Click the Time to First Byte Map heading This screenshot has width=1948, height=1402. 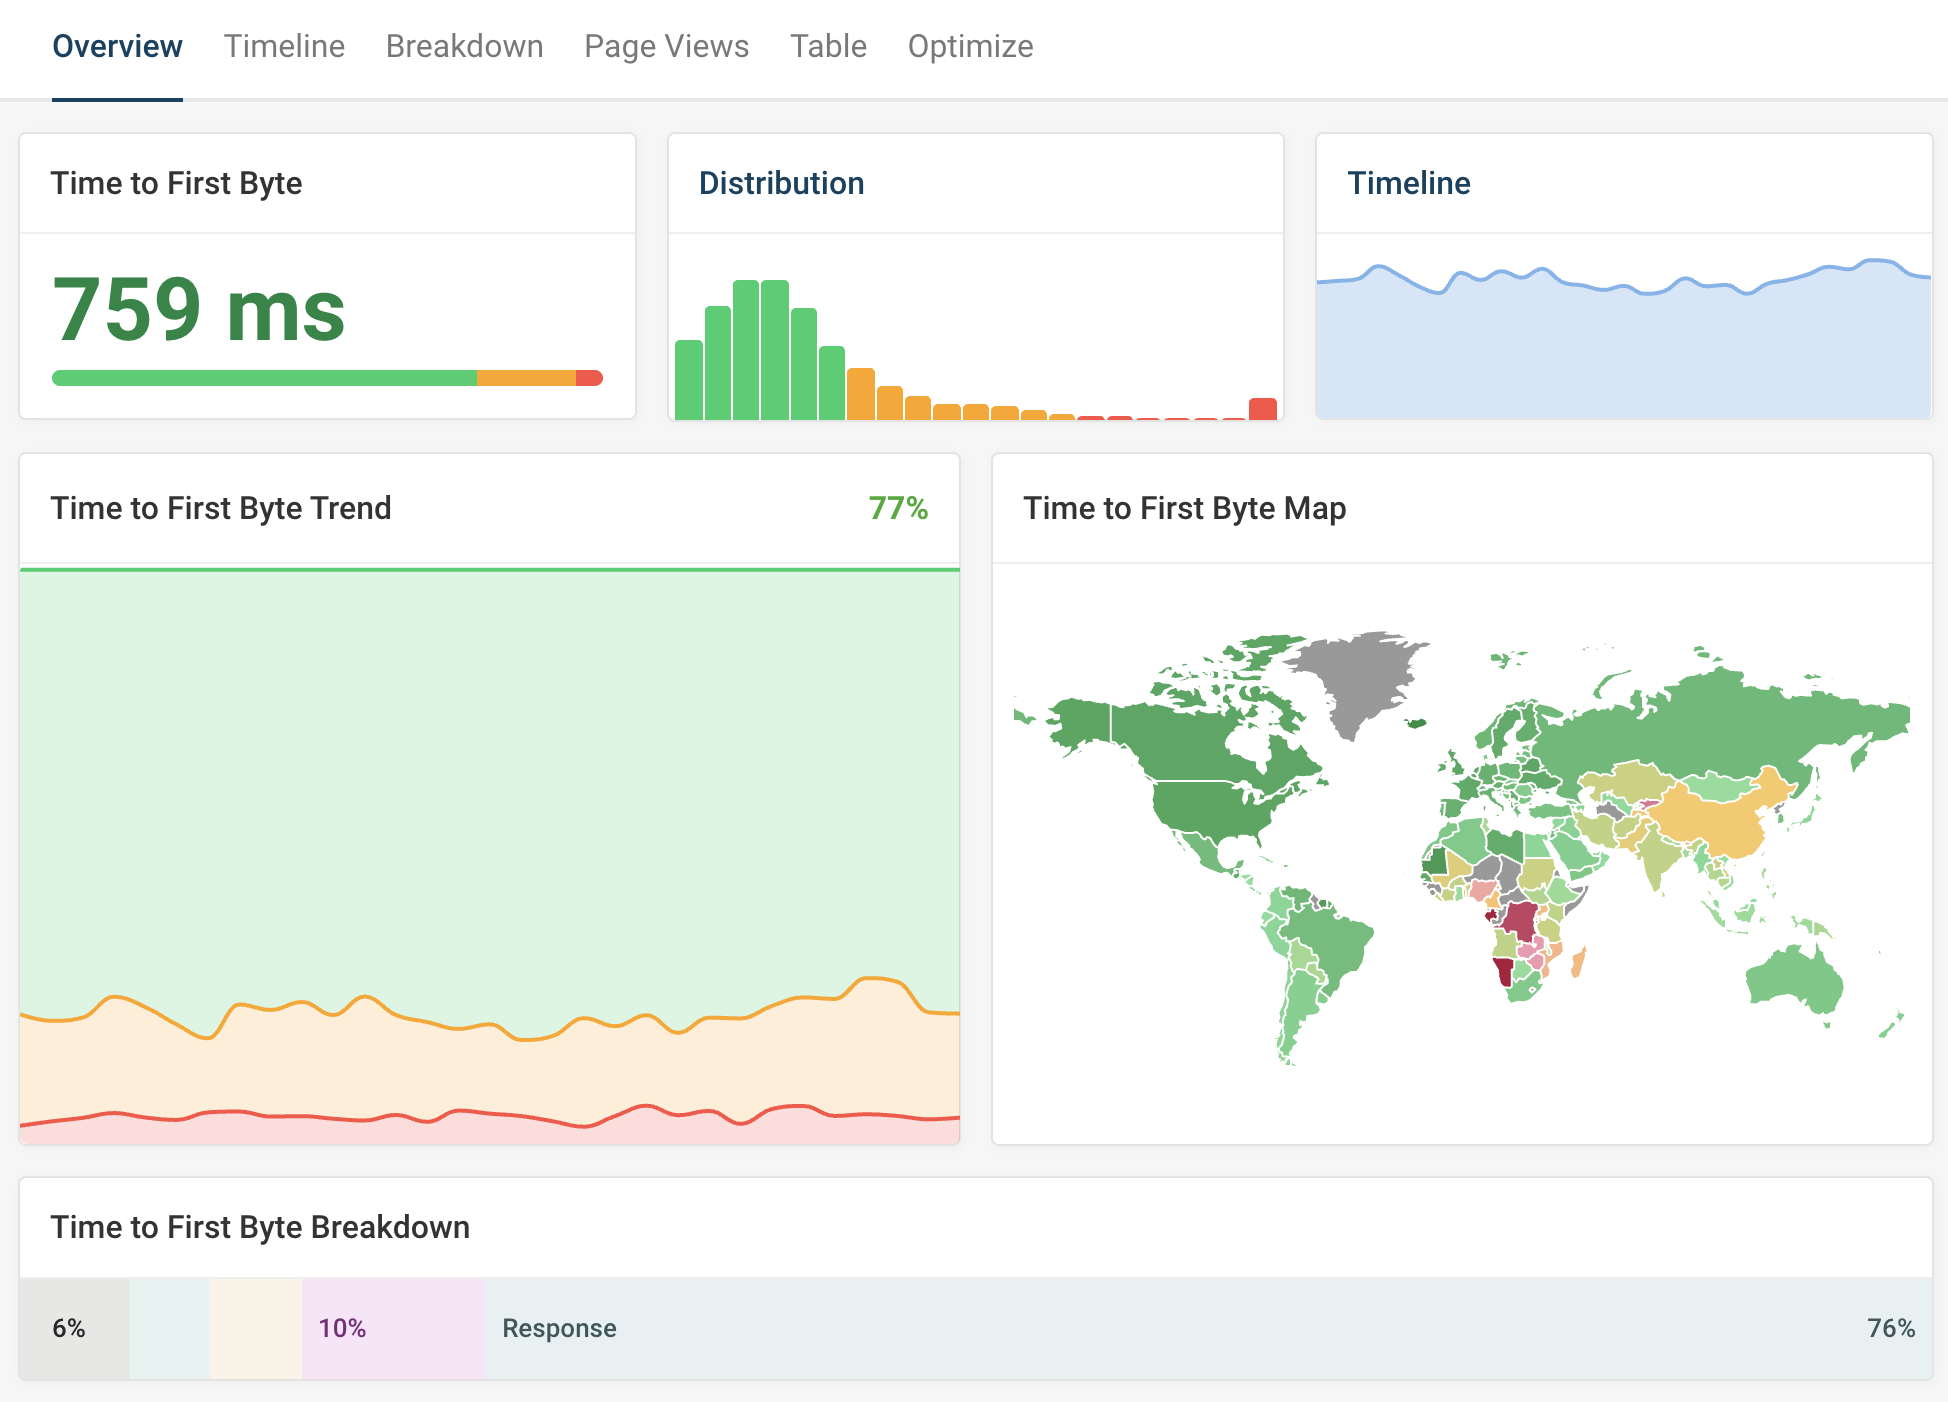point(1184,508)
